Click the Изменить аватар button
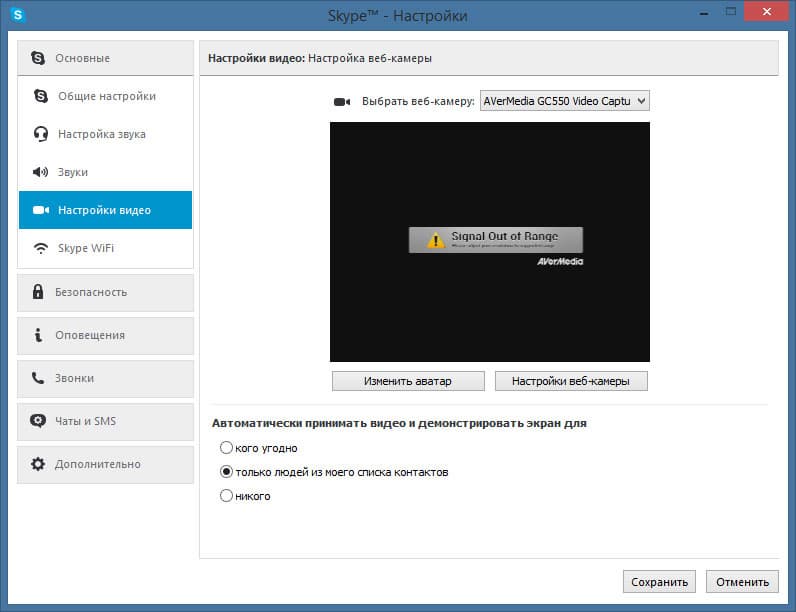Image resolution: width=796 pixels, height=612 pixels. pyautogui.click(x=408, y=381)
